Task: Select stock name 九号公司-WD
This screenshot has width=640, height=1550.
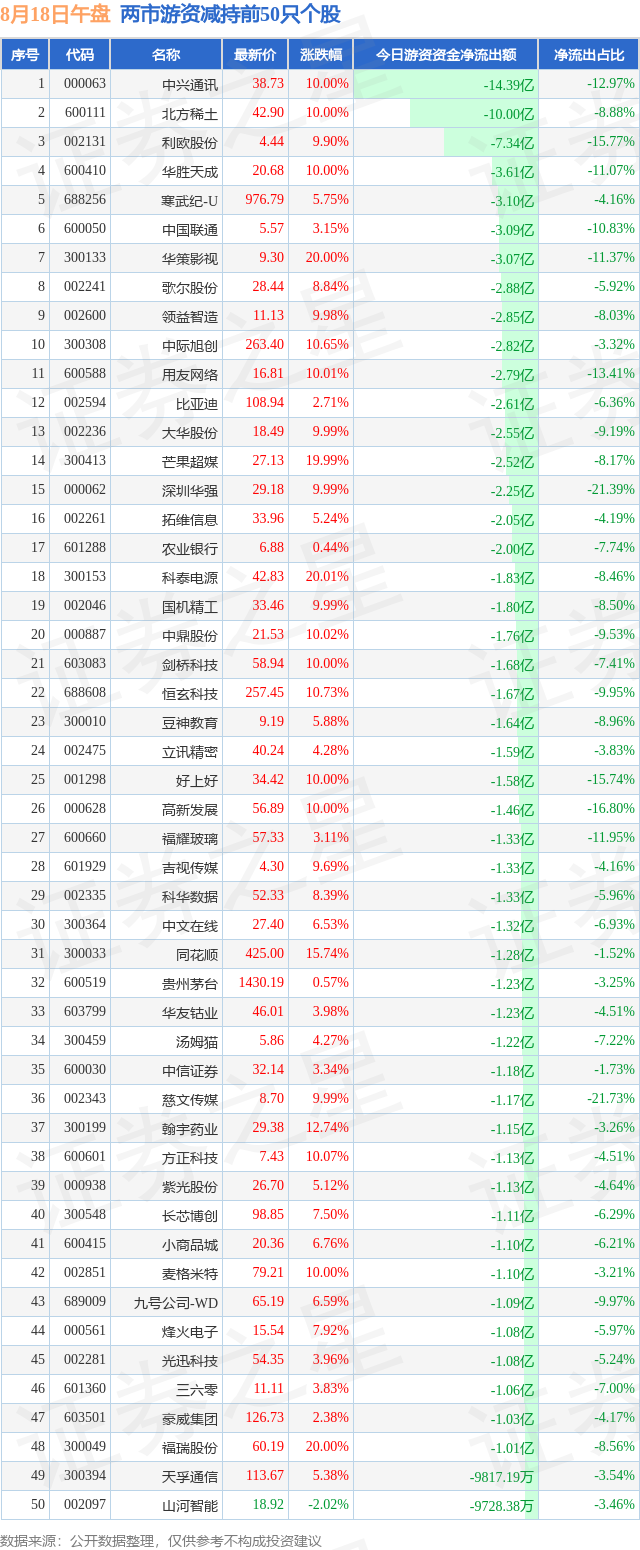Action: click(176, 1302)
